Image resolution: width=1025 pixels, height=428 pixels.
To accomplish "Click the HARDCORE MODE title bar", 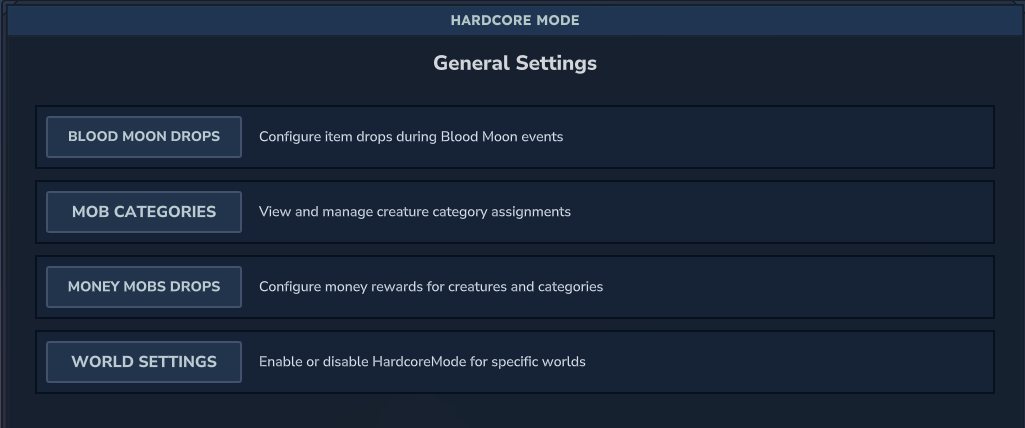I will pyautogui.click(x=514, y=20).
